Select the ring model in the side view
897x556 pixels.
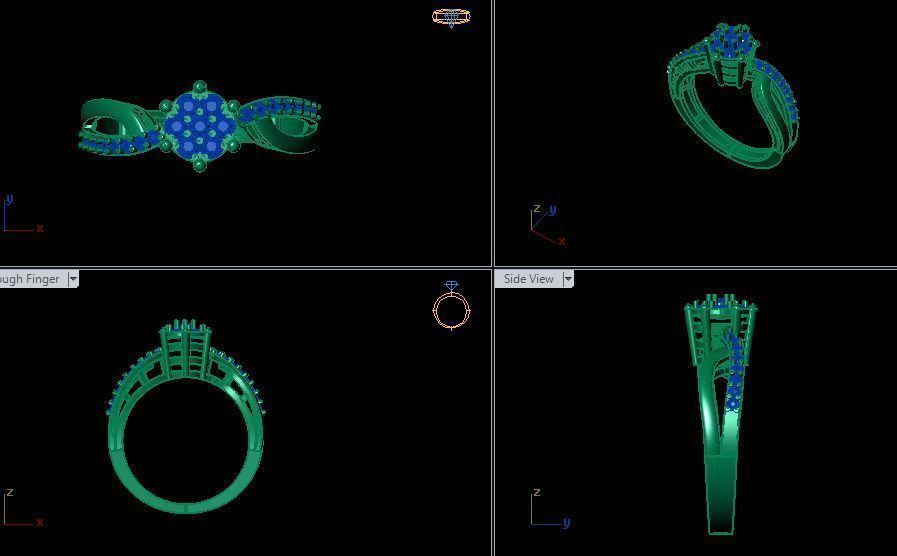coord(721,415)
